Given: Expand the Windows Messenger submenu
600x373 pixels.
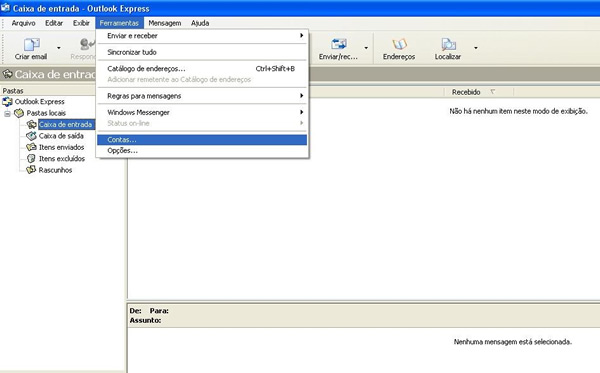Looking at the screenshot, I should 202,112.
